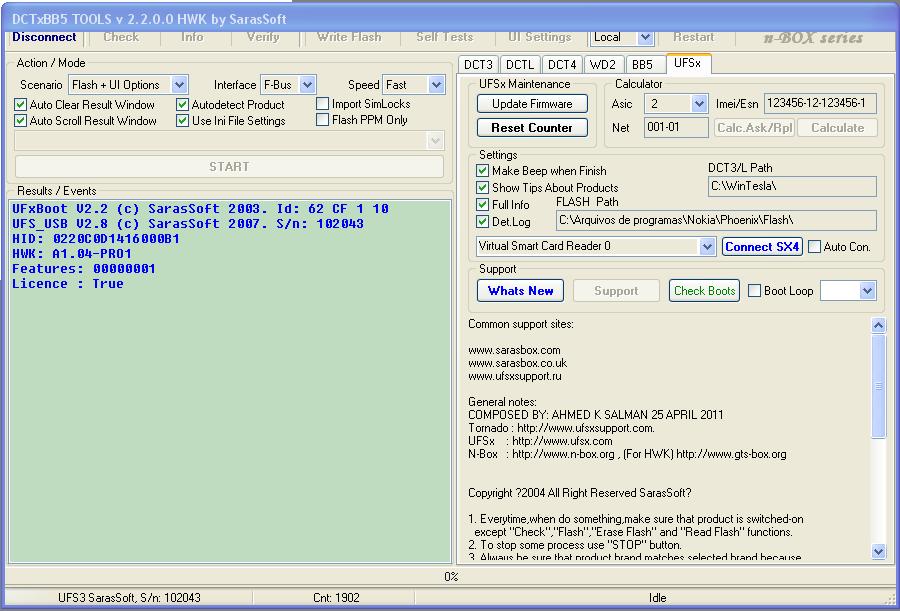Click the 0% progress bar
Viewport: 900px width, 611px height.
[x=450, y=576]
